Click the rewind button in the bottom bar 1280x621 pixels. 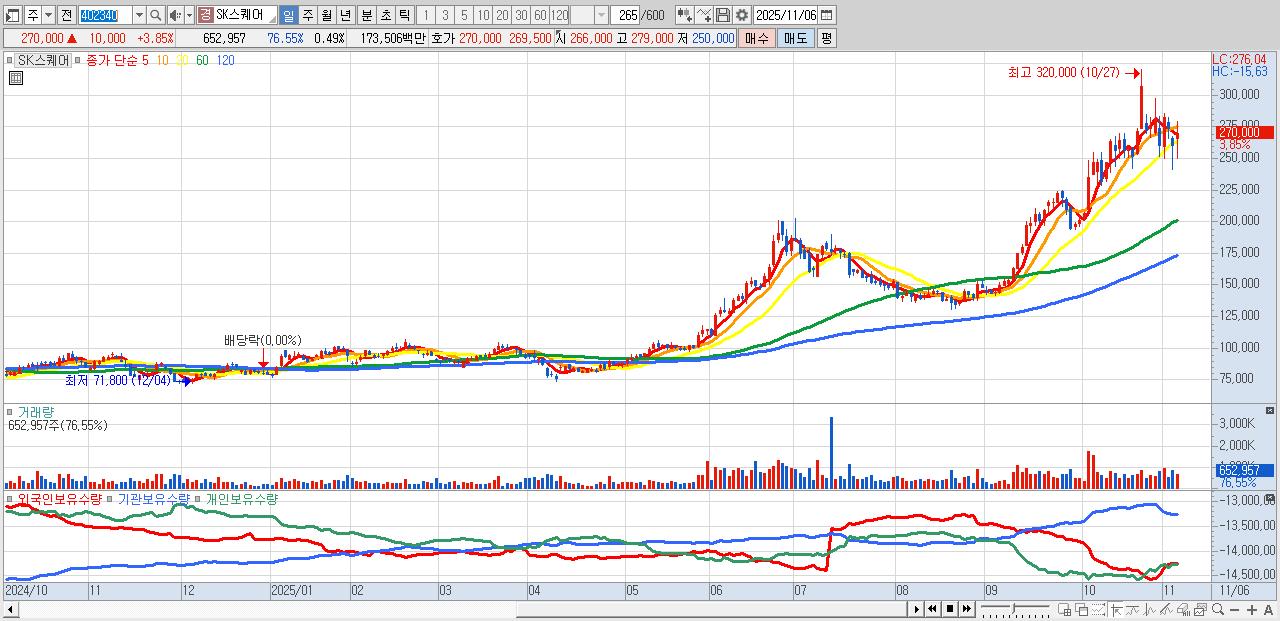point(932,609)
